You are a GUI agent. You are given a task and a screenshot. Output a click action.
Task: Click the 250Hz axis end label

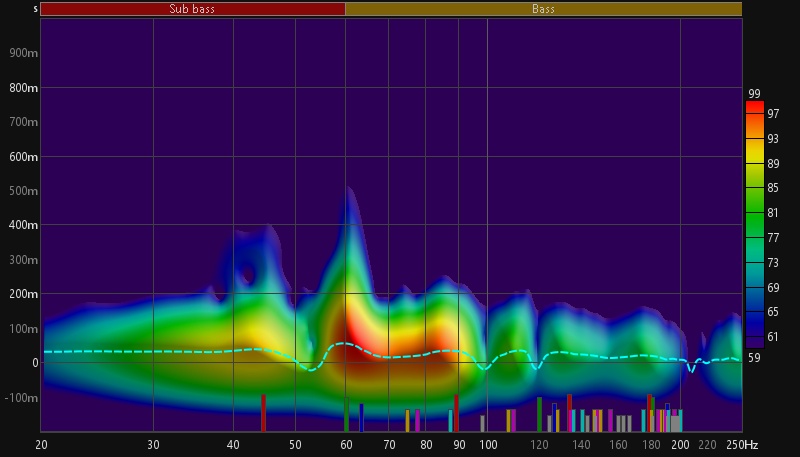point(742,444)
